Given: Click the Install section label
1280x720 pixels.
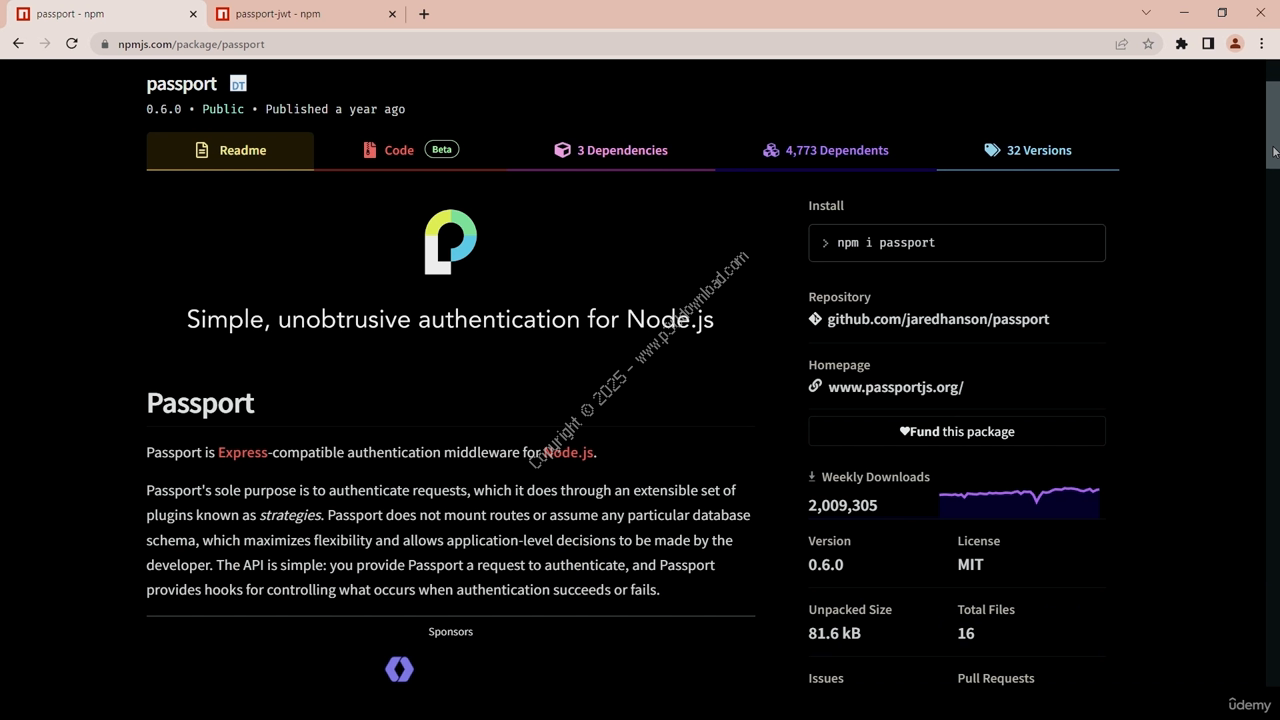Looking at the screenshot, I should click(826, 205).
